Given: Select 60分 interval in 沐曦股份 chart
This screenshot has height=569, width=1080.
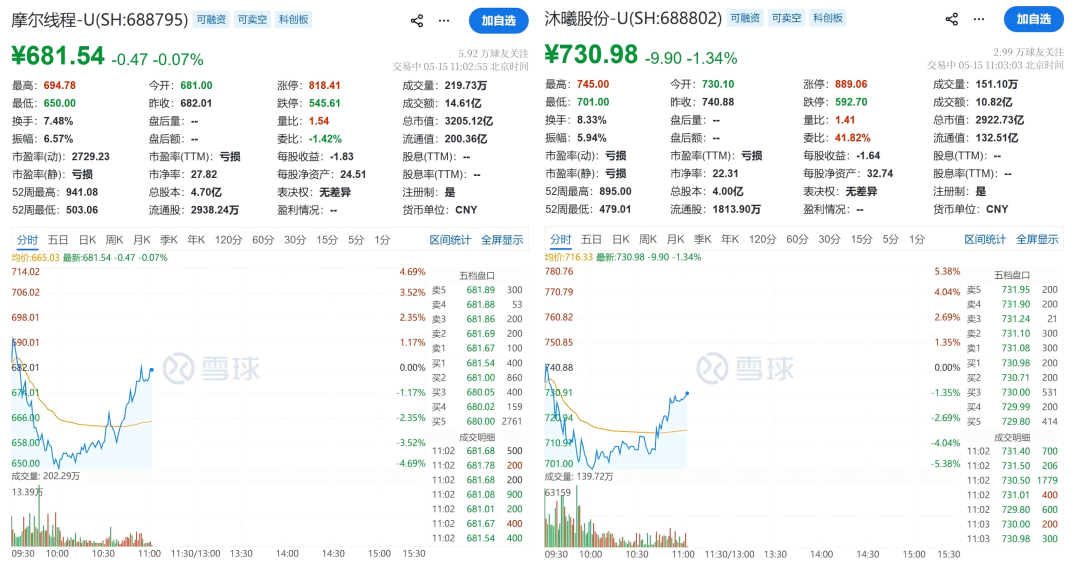Looking at the screenshot, I should (797, 239).
